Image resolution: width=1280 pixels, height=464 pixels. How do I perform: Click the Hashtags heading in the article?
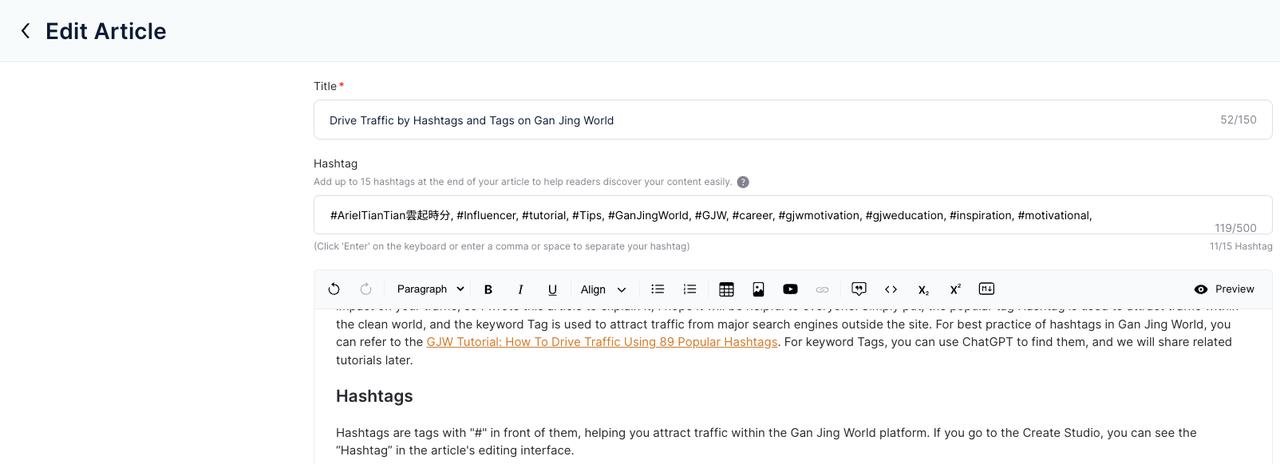point(375,396)
